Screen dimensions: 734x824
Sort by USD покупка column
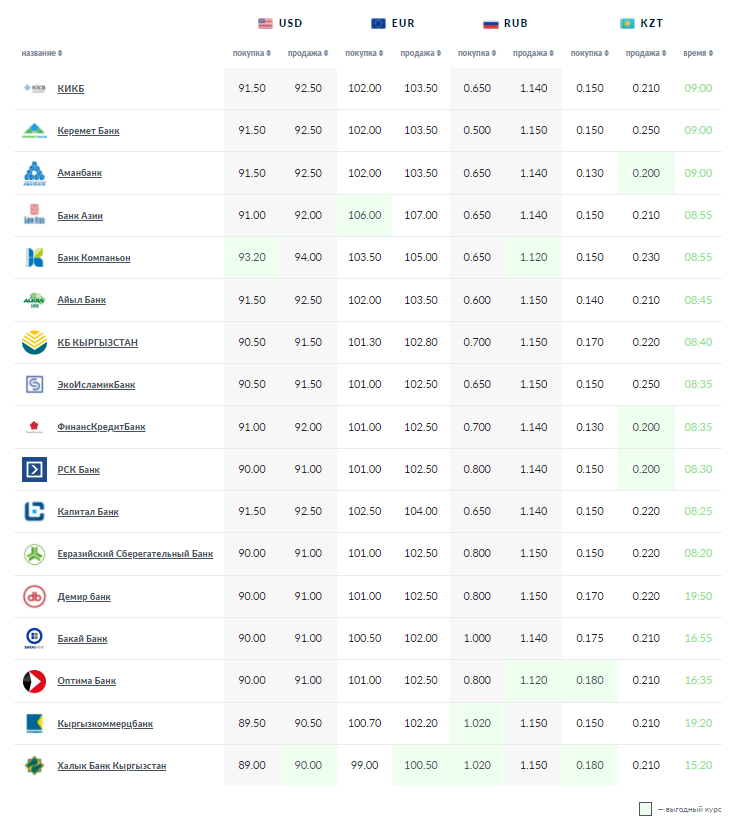251,53
